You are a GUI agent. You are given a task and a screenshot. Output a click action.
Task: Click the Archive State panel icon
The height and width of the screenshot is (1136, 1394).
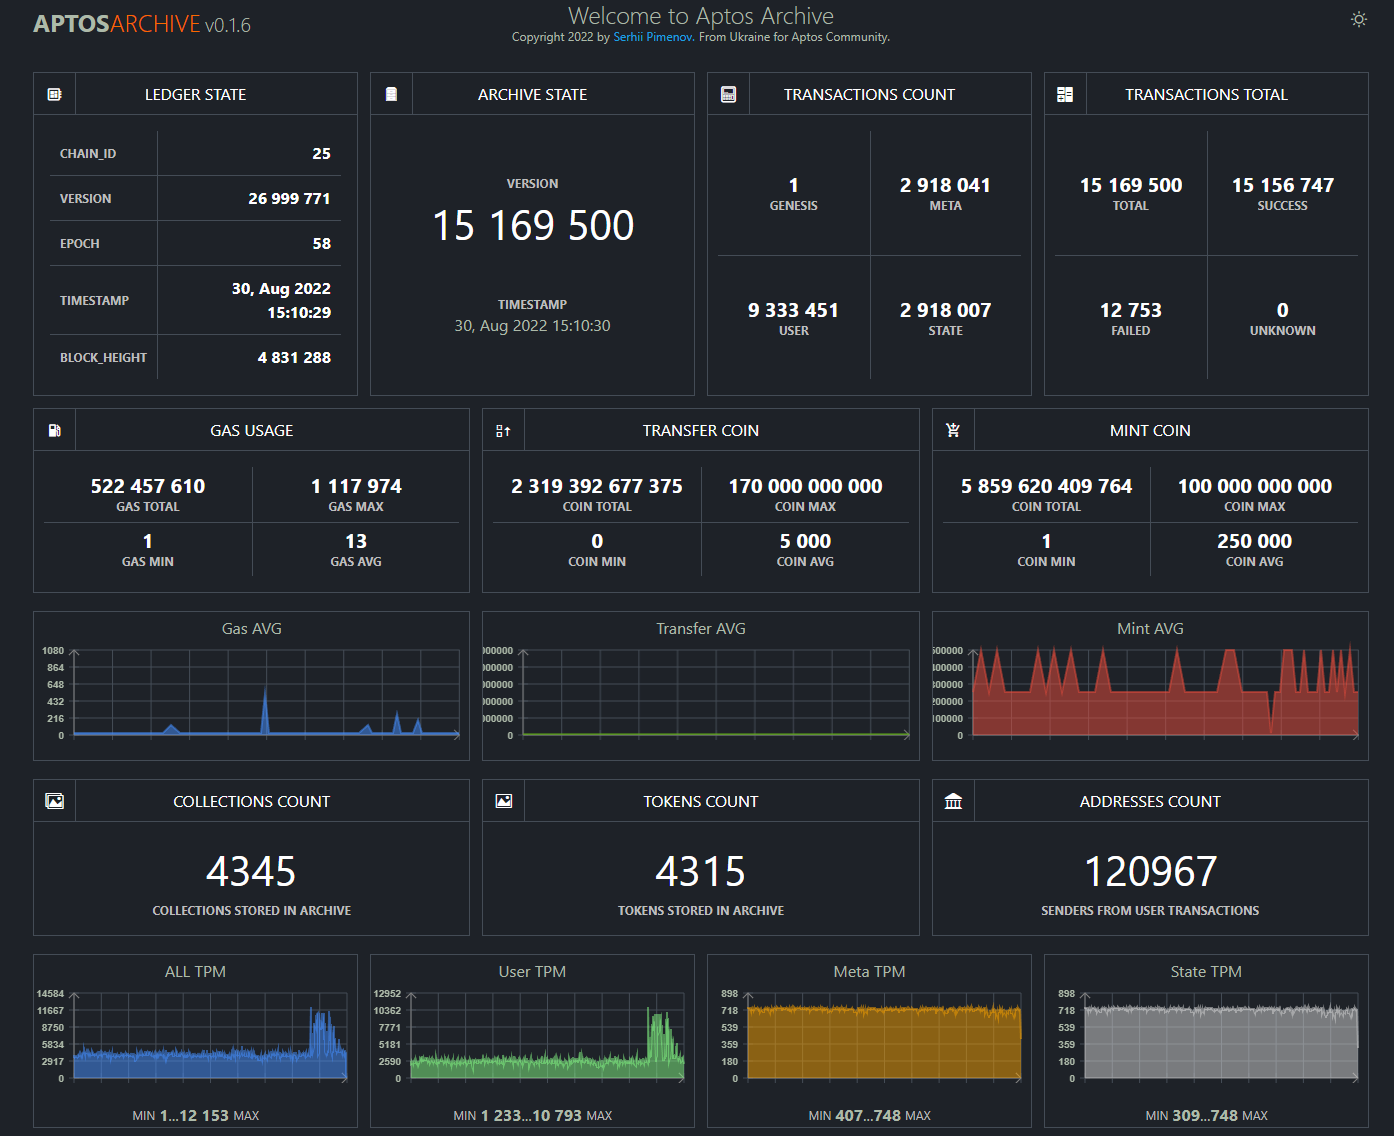tap(391, 94)
